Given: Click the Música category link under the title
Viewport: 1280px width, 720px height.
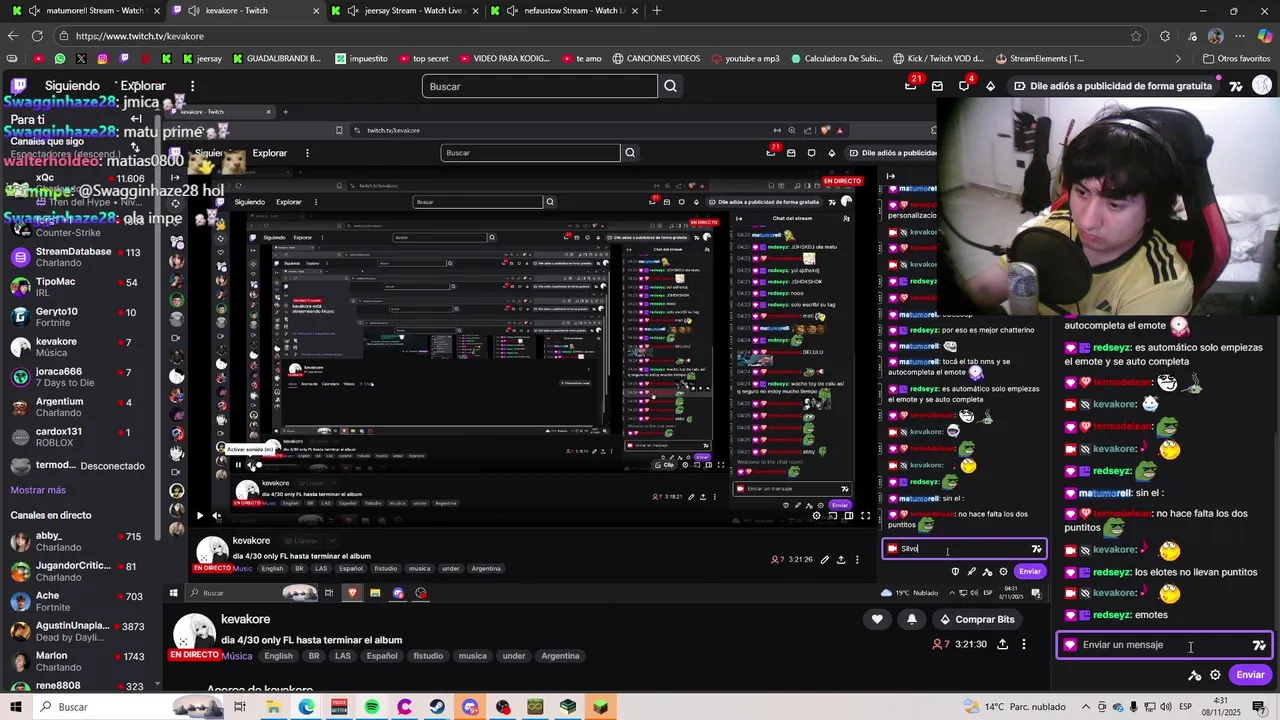Looking at the screenshot, I should coord(237,656).
